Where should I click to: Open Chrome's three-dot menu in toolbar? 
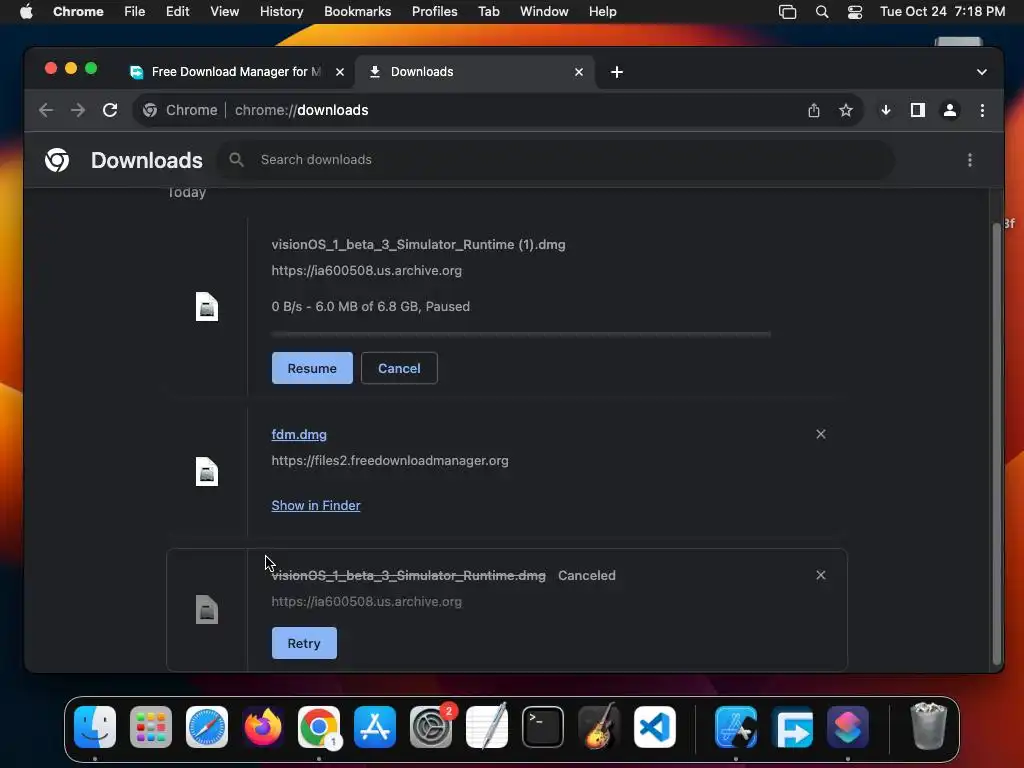[x=982, y=110]
